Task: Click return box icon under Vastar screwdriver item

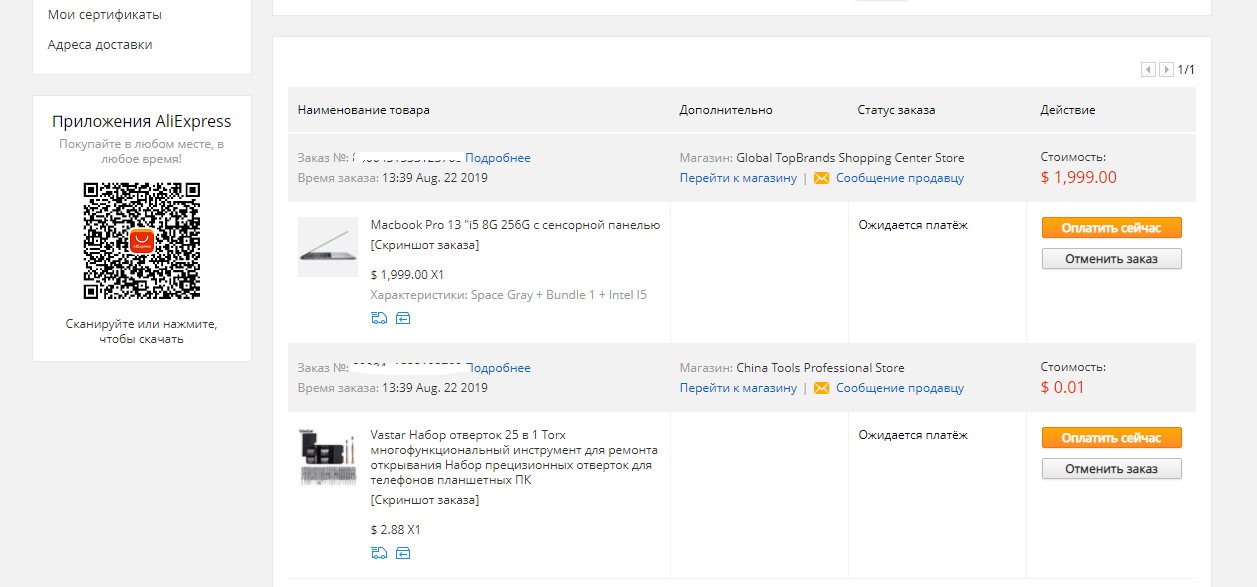Action: point(403,553)
